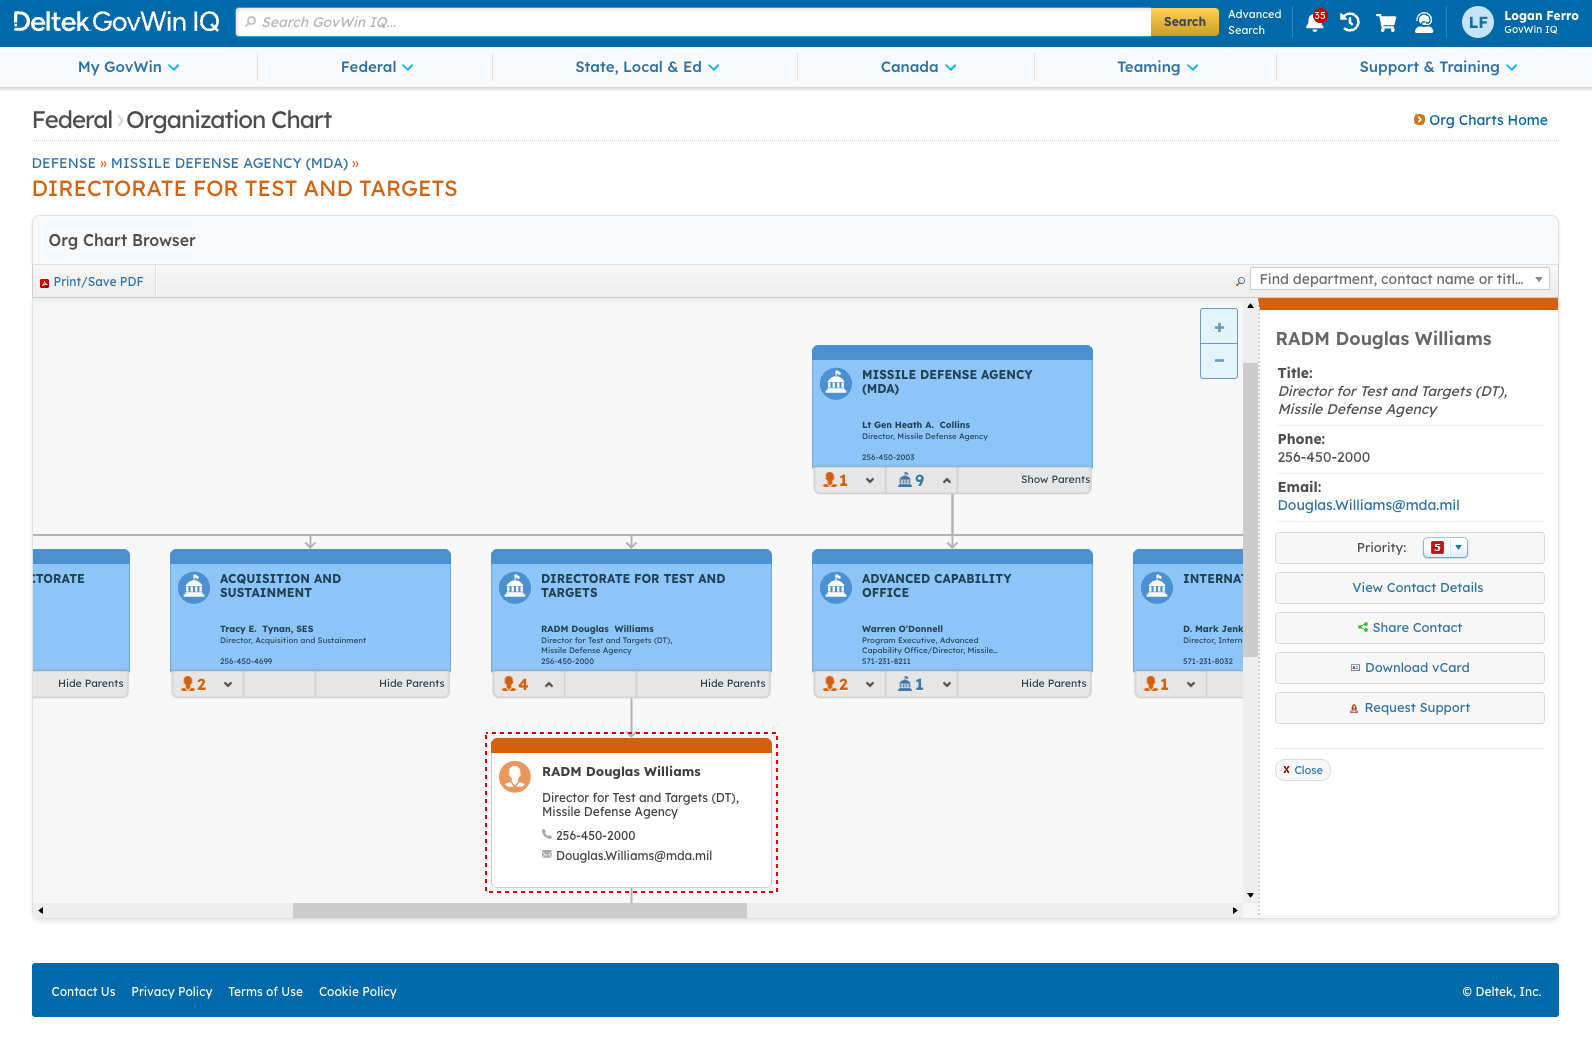The image size is (1592, 1061).
Task: Expand contacts in Advanced Capability Office node
Action: click(870, 685)
